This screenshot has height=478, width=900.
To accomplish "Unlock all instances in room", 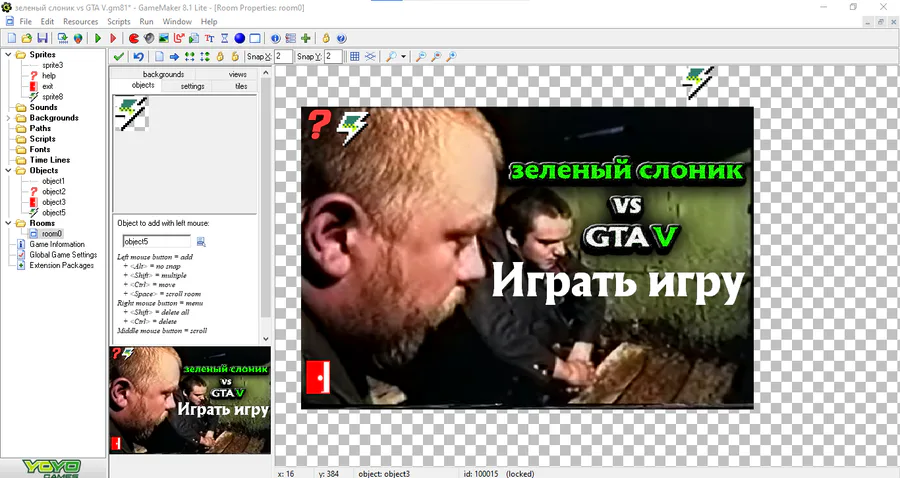I will pyautogui.click(x=235, y=56).
